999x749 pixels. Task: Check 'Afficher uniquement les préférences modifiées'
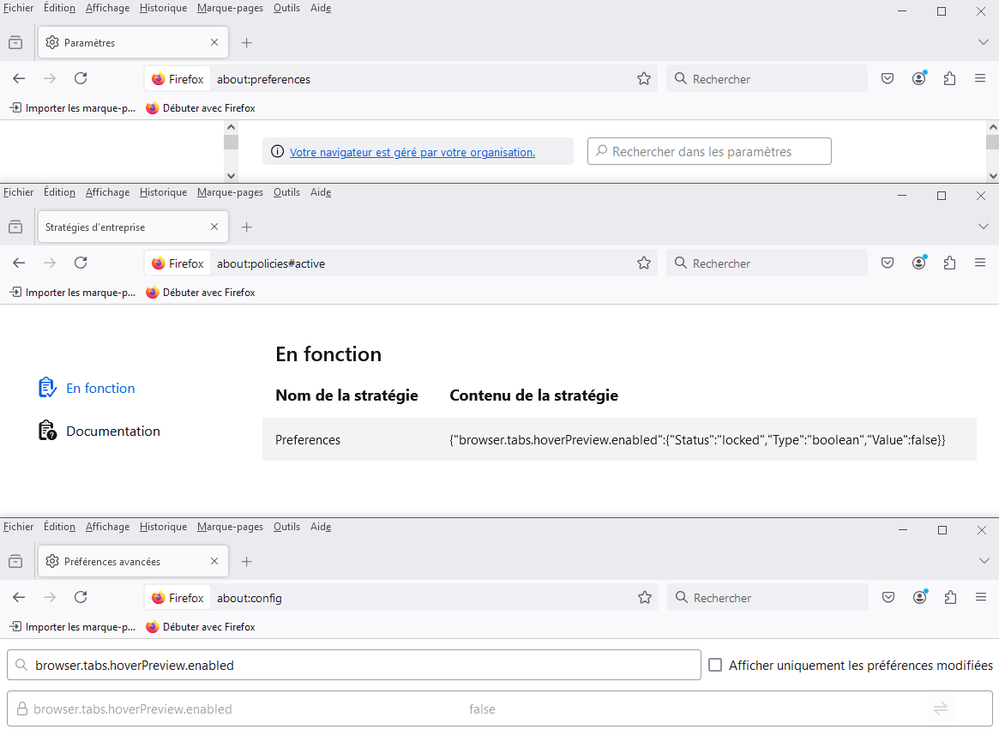[x=715, y=665]
